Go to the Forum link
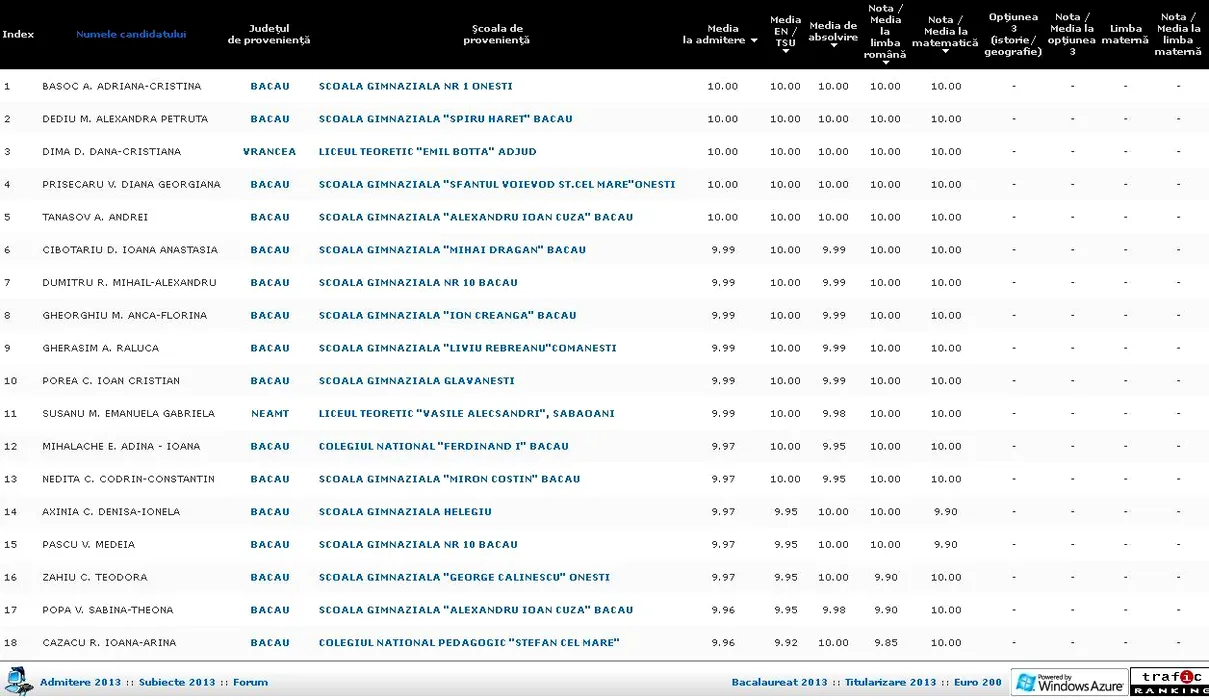Image resolution: width=1209 pixels, height=700 pixels. [x=250, y=682]
